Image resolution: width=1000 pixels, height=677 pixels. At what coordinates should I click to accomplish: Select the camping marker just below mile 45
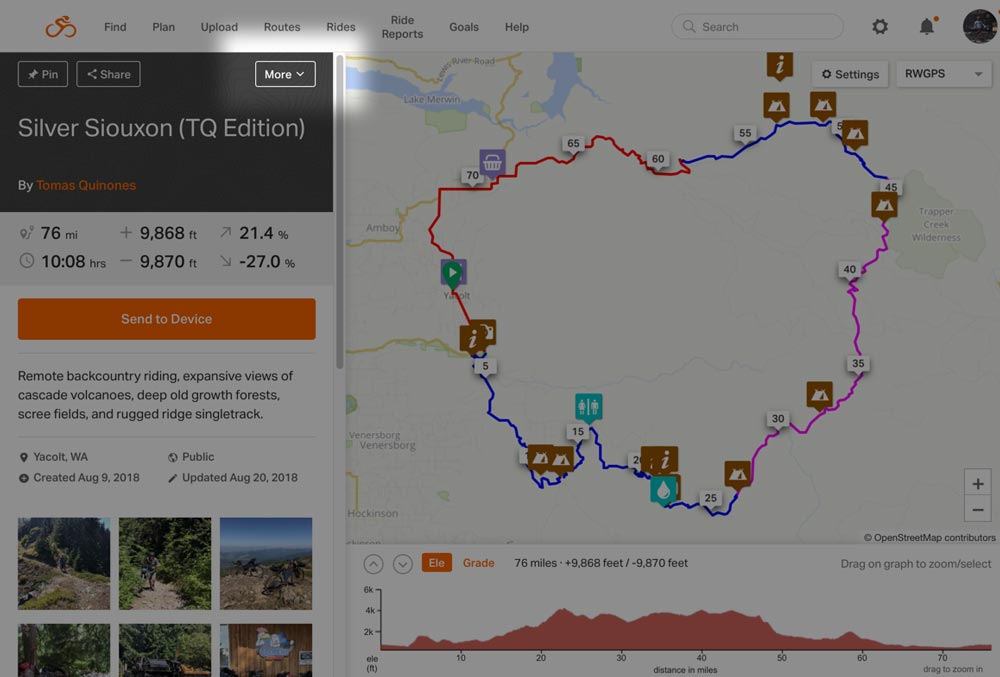point(884,206)
